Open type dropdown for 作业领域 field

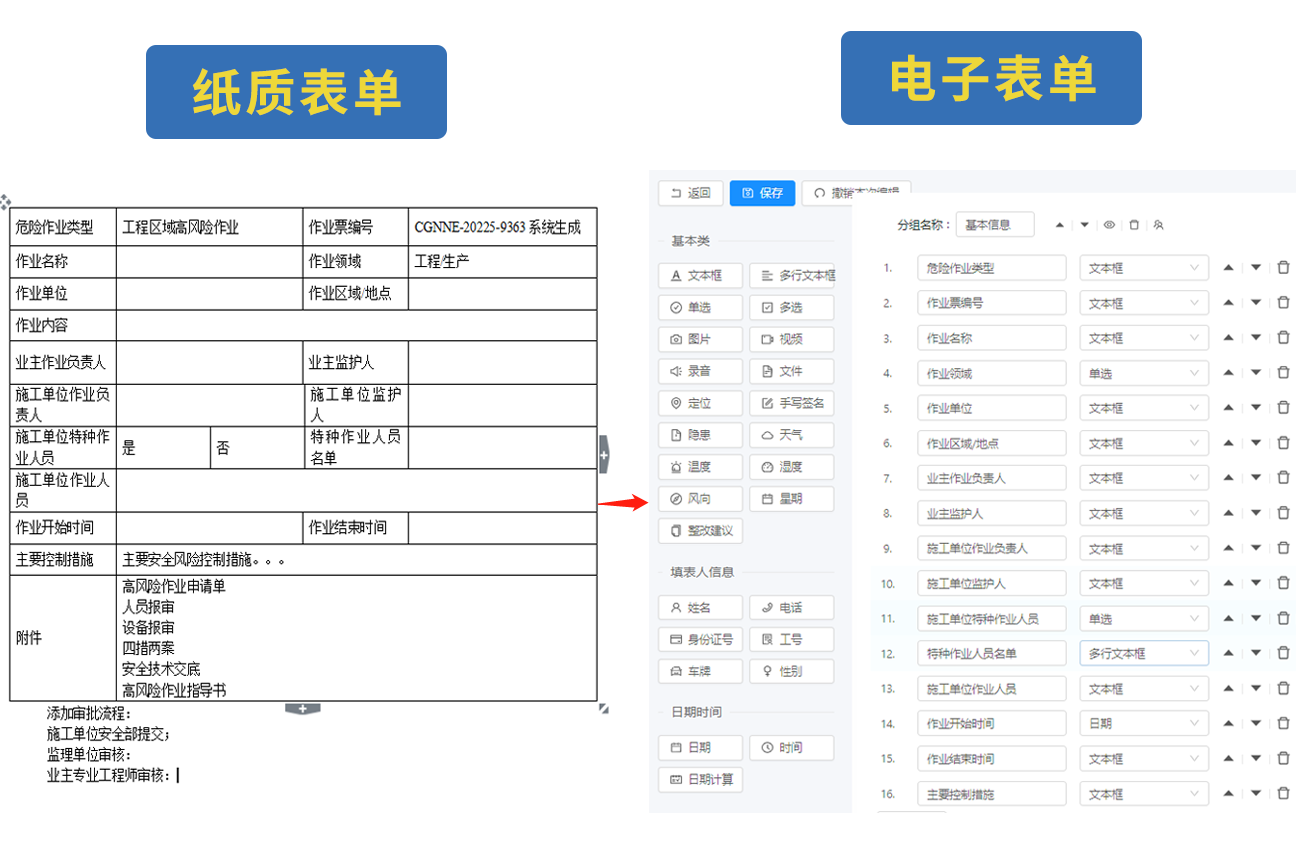click(x=1143, y=373)
